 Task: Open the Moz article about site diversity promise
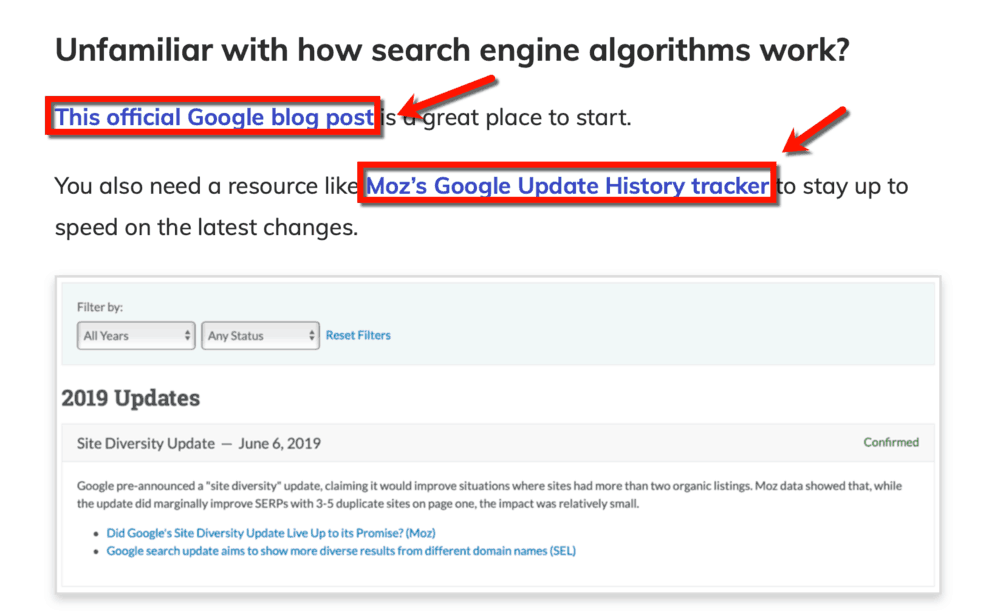[271, 532]
